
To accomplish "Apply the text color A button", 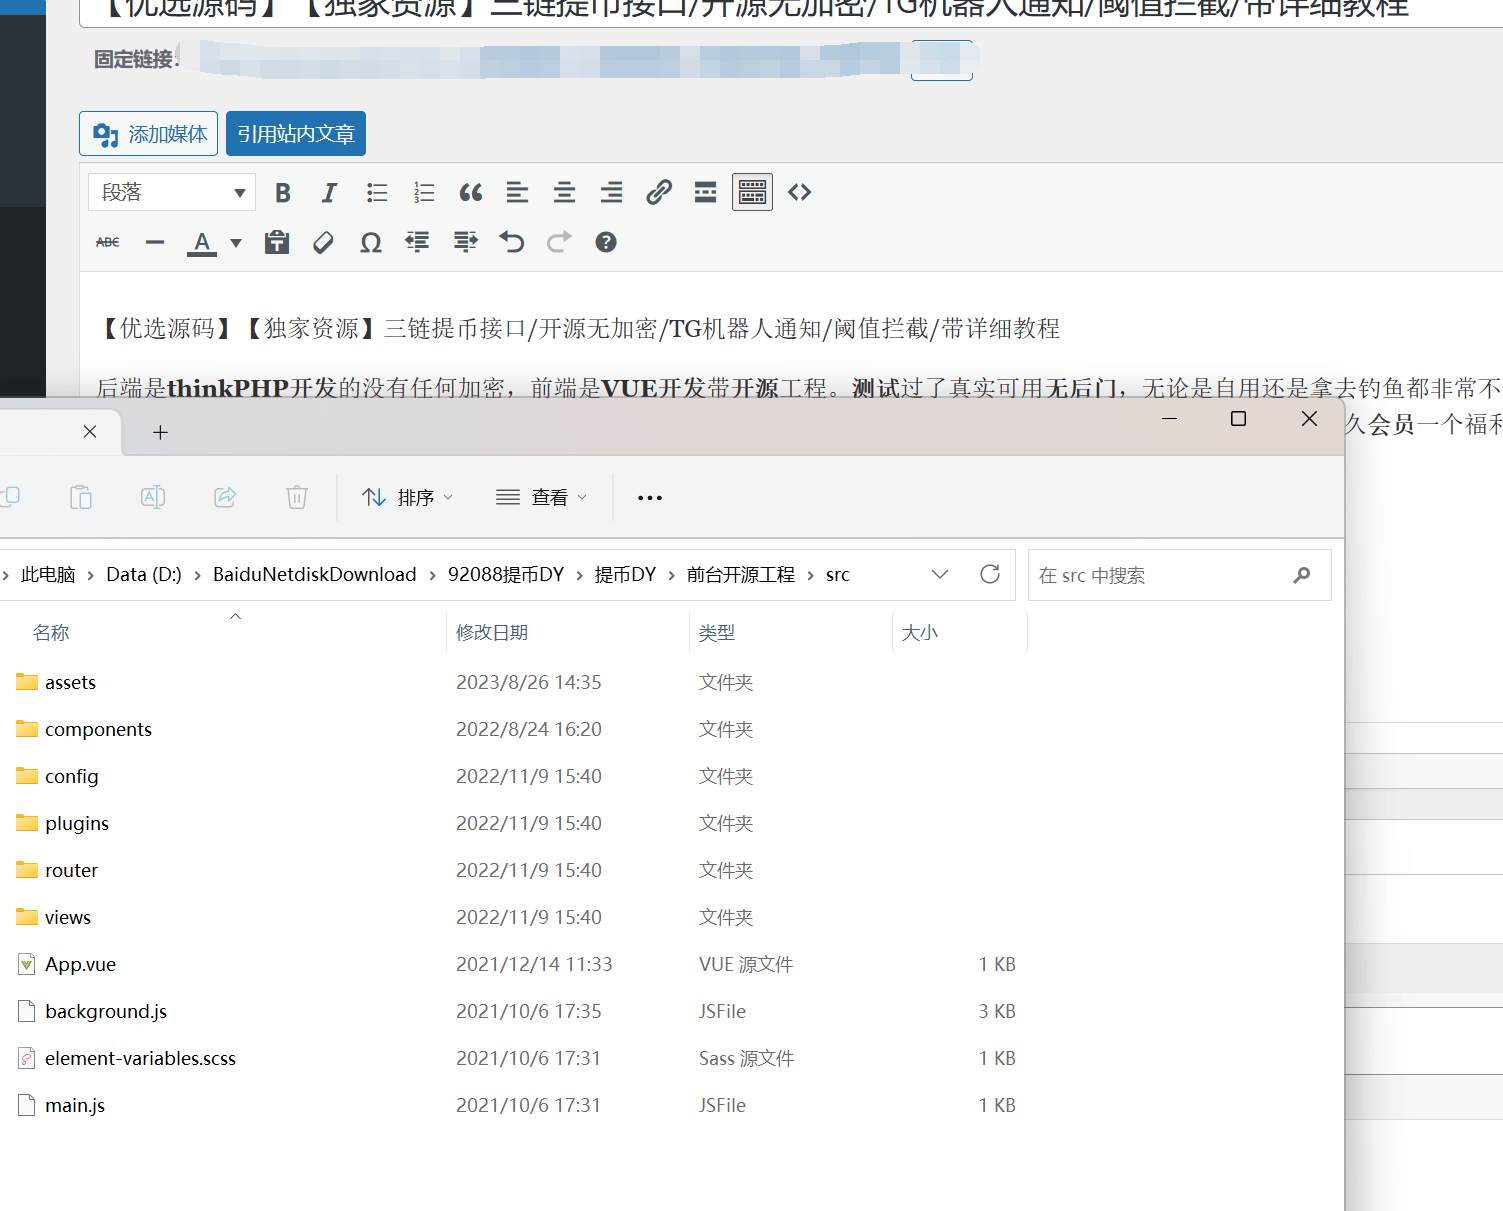I will pyautogui.click(x=202, y=242).
